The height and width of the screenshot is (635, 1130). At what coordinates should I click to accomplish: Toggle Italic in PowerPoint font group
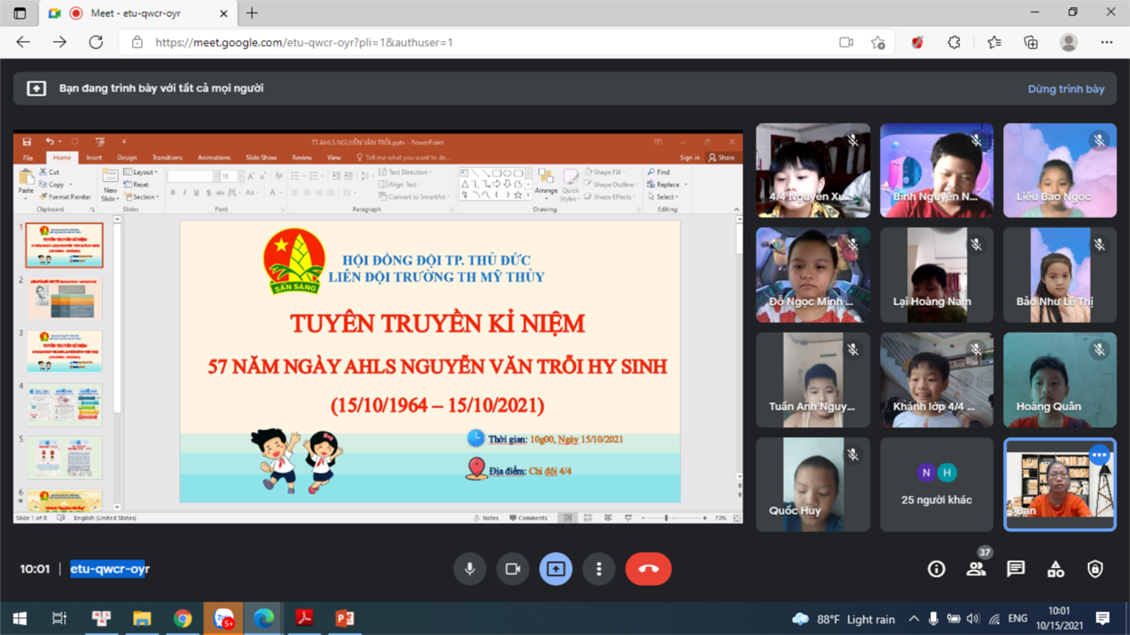184,193
